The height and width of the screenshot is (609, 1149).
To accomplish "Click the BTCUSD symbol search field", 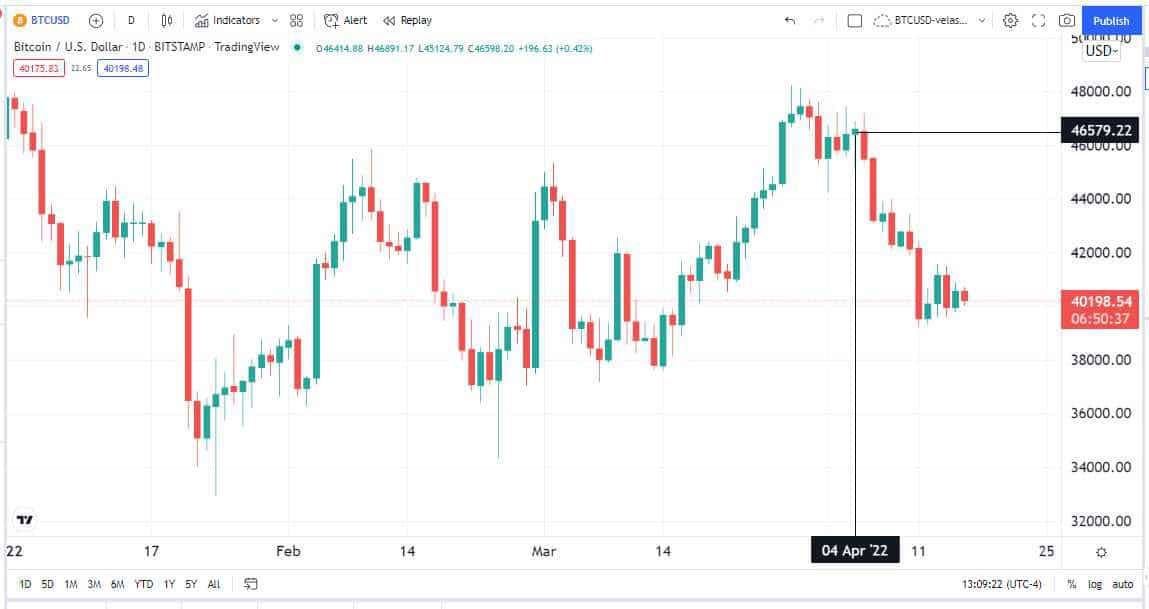I will pyautogui.click(x=47, y=20).
